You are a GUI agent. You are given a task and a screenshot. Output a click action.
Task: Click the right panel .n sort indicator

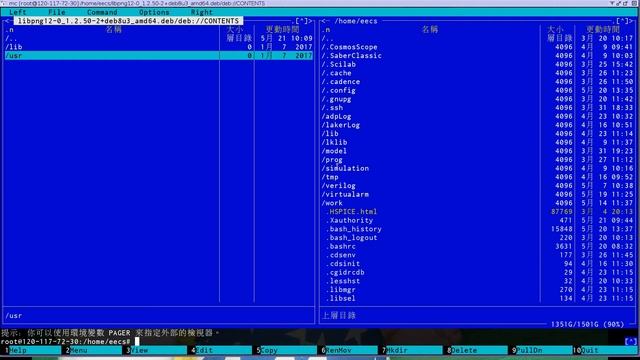pyautogui.click(x=326, y=30)
